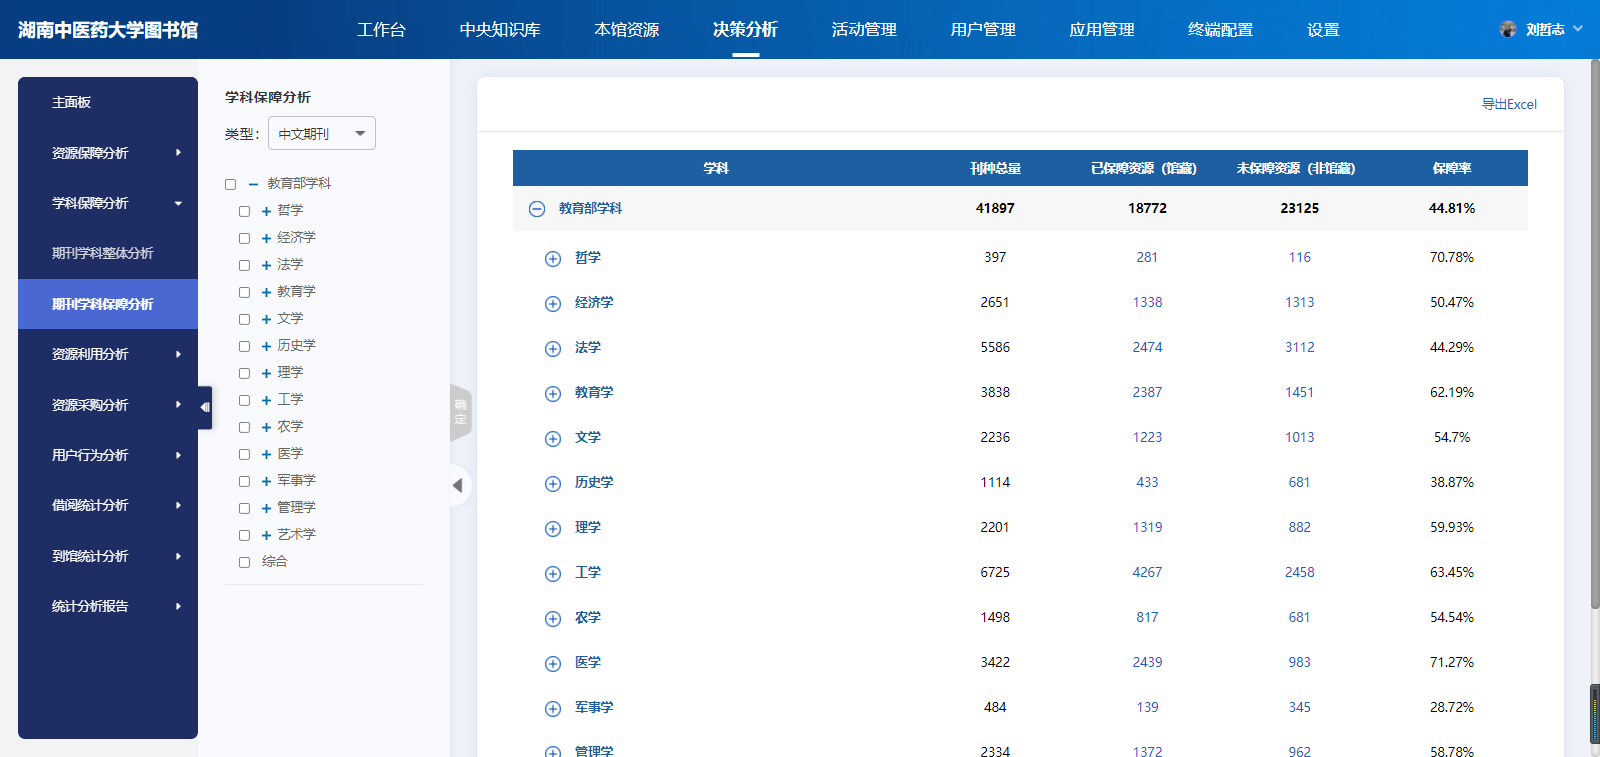Check the 综合 checkbox in filter tree
The image size is (1600, 757).
pyautogui.click(x=244, y=562)
